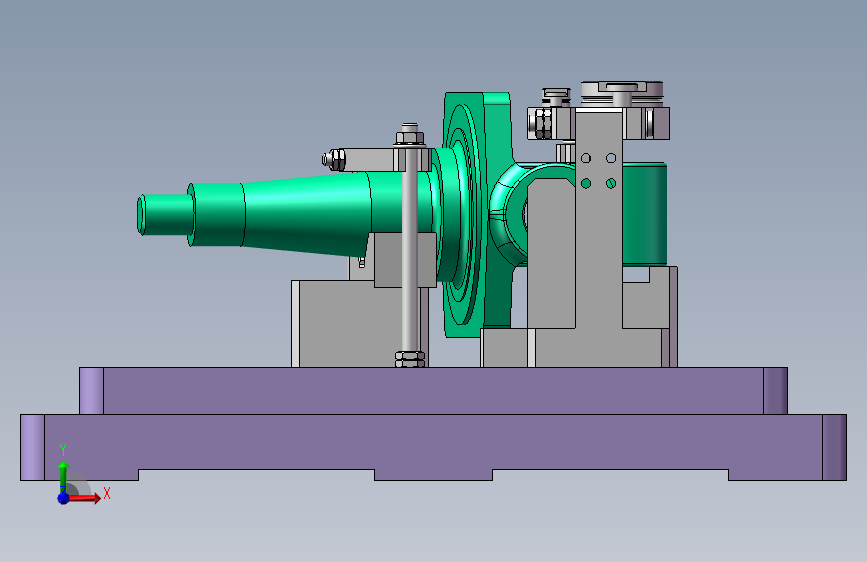Click the blue Z axis ball of triad
Image resolution: width=867 pixels, height=562 pixels.
[x=64, y=498]
